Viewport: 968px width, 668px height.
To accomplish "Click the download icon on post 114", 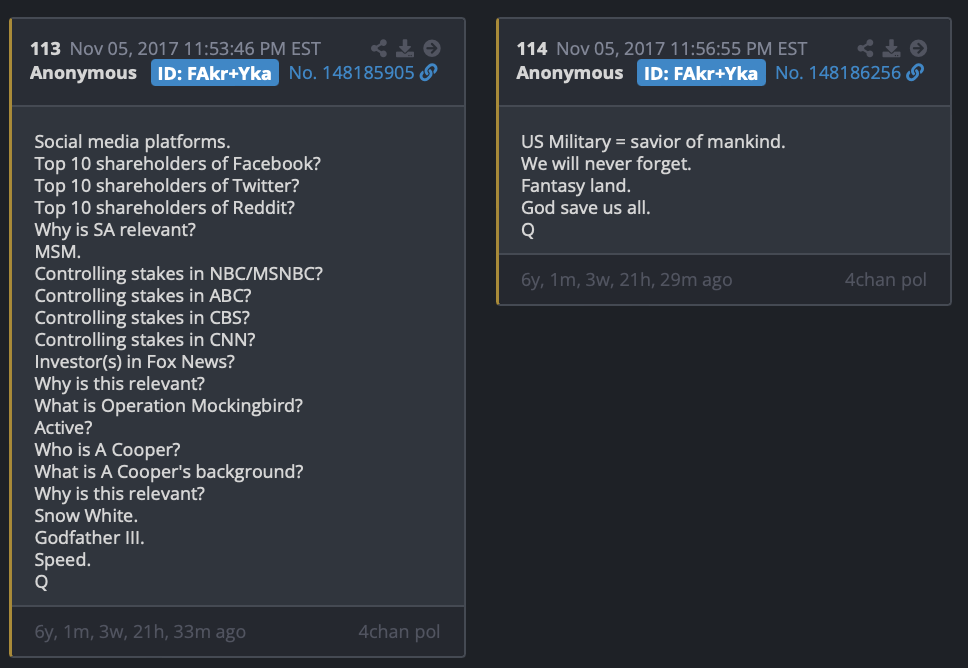I will (892, 48).
